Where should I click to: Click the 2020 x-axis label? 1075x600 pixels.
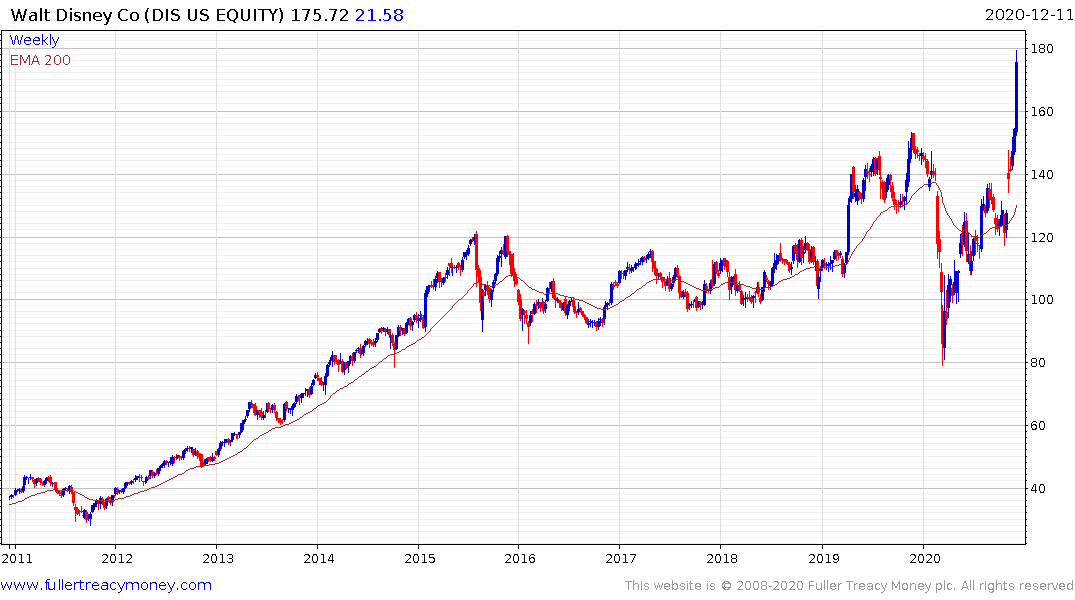(x=924, y=558)
